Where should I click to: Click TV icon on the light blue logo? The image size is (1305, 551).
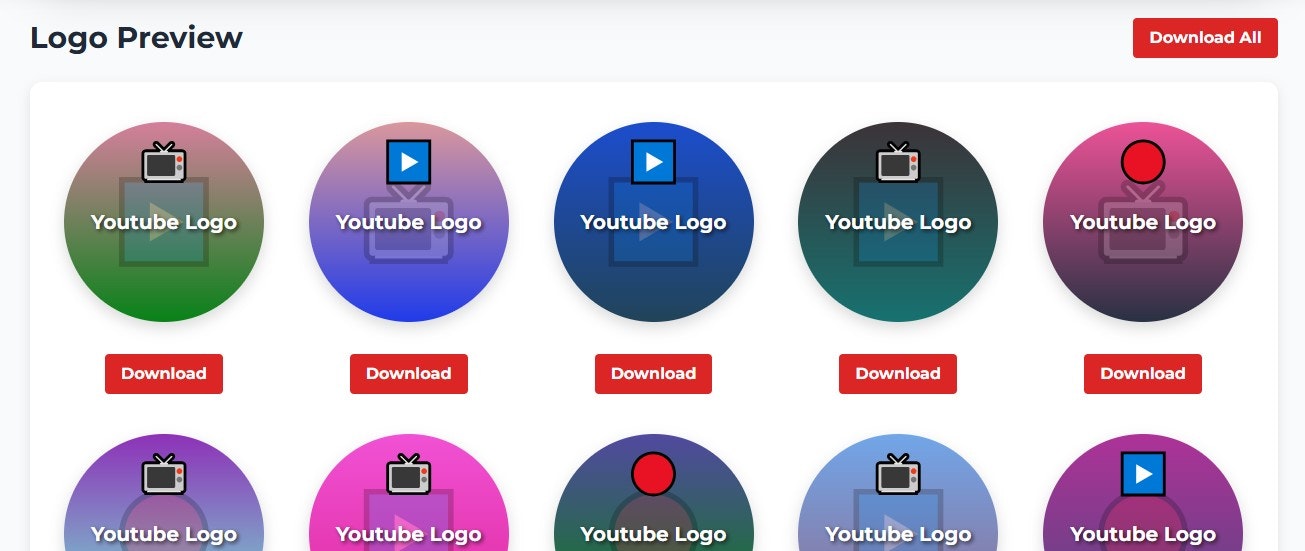[x=898, y=474]
